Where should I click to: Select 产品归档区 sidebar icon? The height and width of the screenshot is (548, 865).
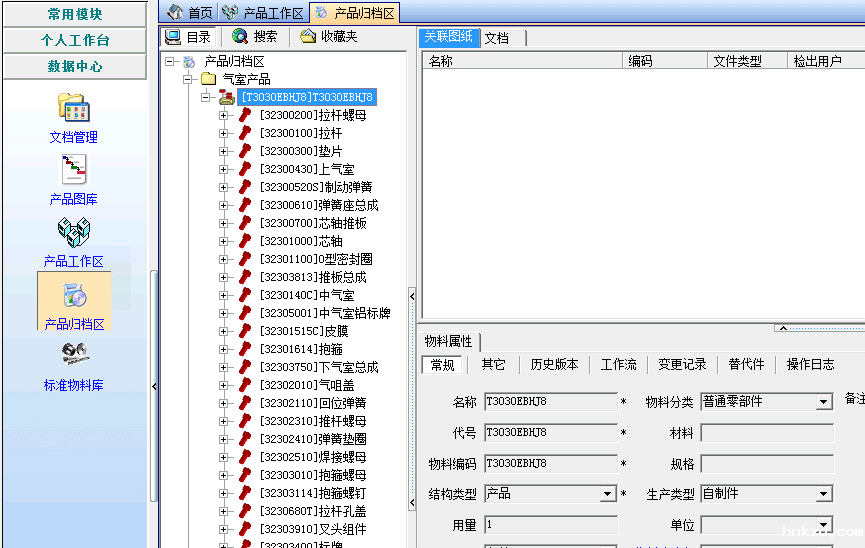pos(74,295)
